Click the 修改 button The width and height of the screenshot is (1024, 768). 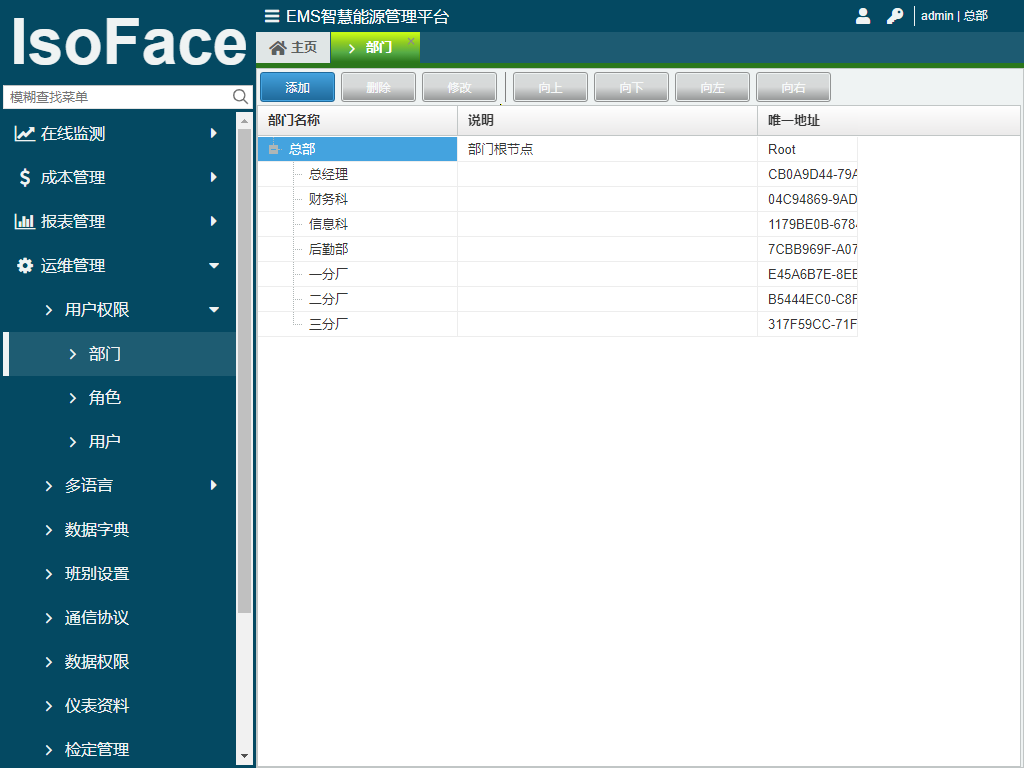coord(459,87)
